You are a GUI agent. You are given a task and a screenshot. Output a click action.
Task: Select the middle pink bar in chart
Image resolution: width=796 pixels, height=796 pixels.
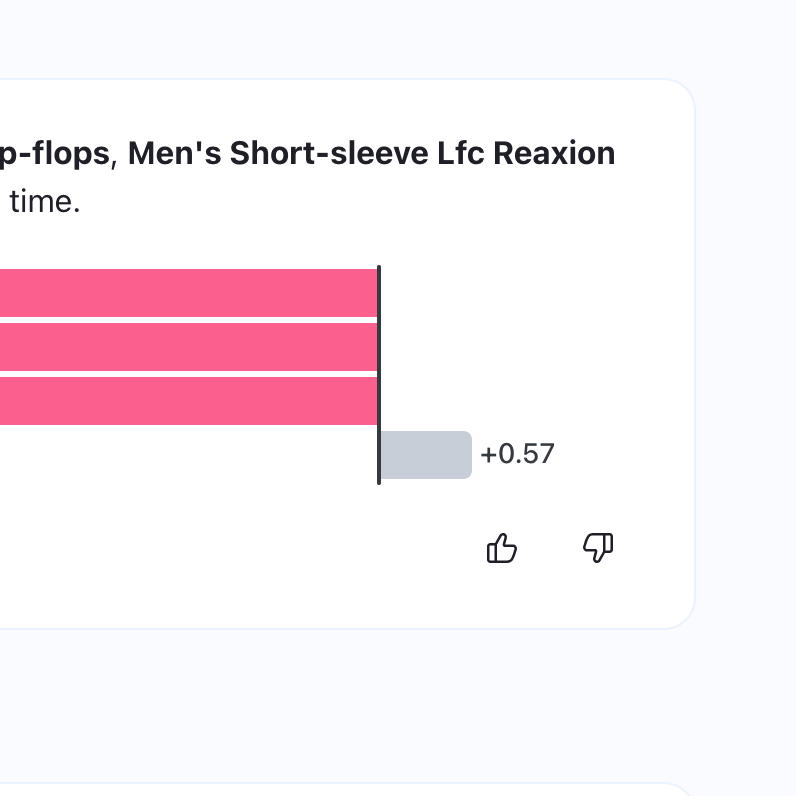tap(188, 346)
